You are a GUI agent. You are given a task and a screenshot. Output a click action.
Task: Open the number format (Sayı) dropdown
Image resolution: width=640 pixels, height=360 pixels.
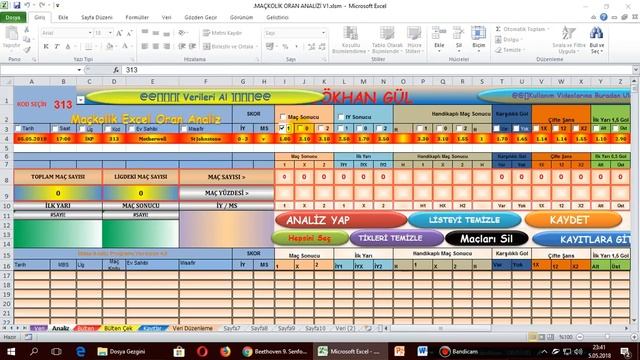pyautogui.click(x=323, y=33)
